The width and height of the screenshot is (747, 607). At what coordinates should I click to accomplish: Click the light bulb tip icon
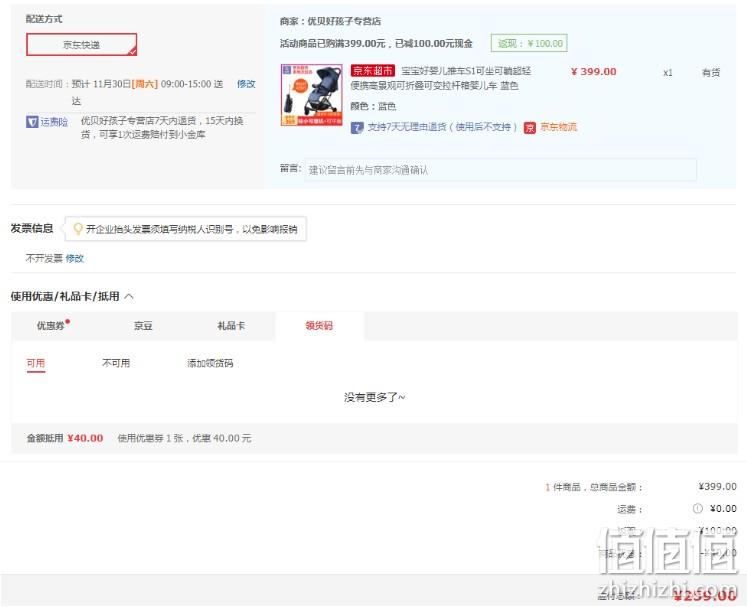(77, 229)
